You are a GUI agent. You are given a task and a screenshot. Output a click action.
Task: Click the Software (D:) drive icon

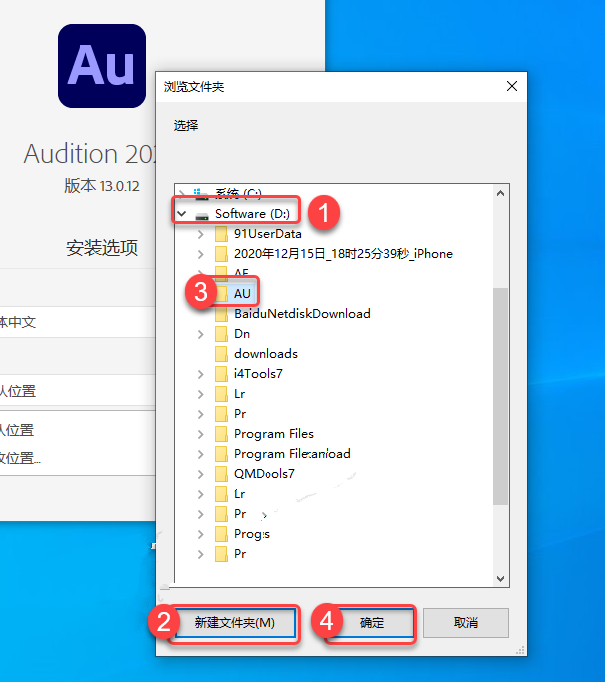(x=202, y=215)
